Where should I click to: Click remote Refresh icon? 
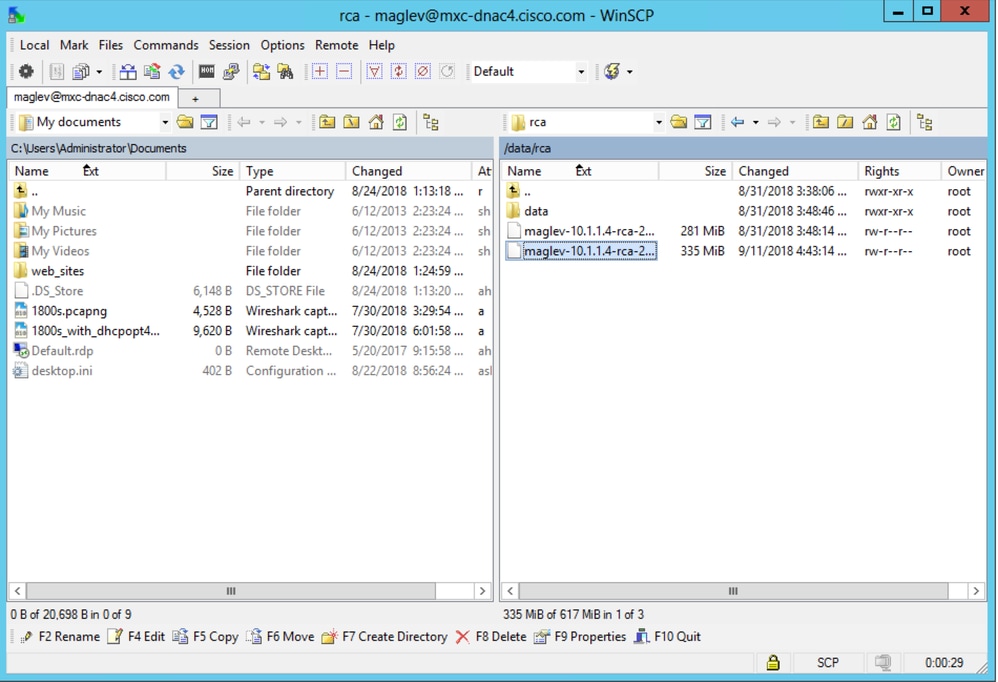tap(894, 122)
